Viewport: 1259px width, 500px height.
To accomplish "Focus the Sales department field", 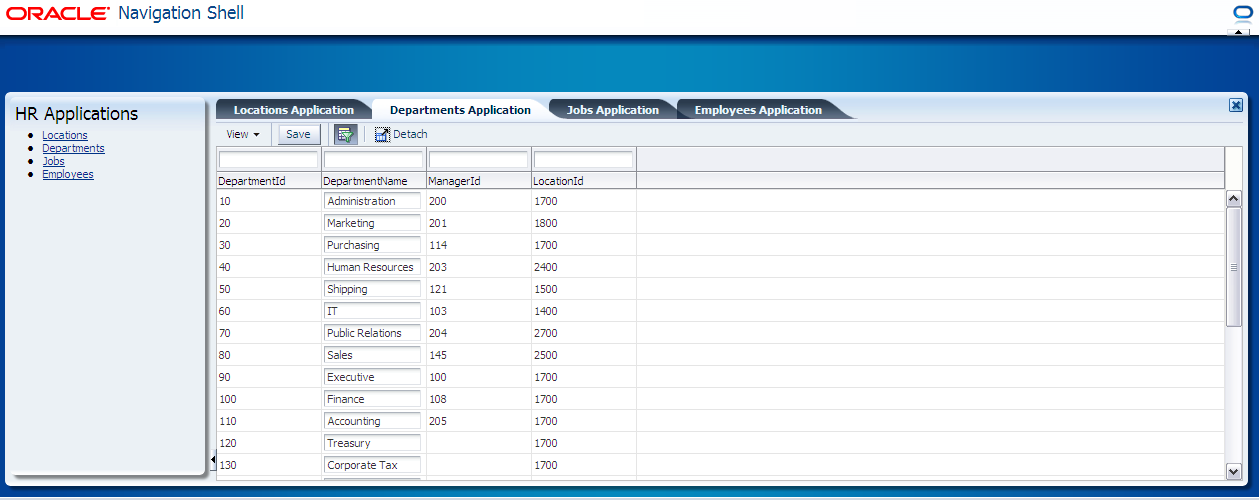I will point(372,355).
